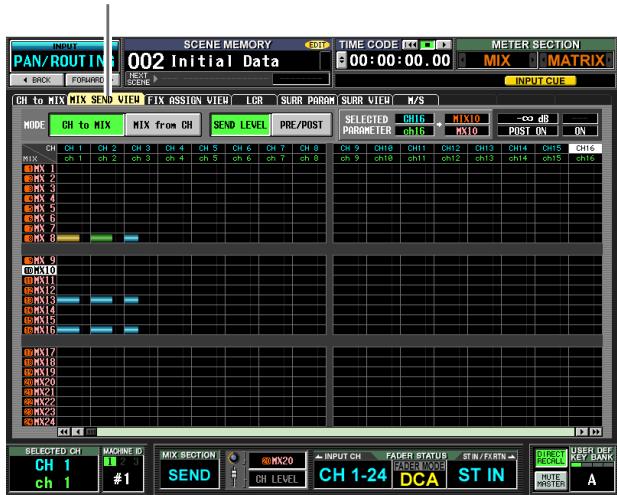Open the SURR PARAM tab

point(307,100)
